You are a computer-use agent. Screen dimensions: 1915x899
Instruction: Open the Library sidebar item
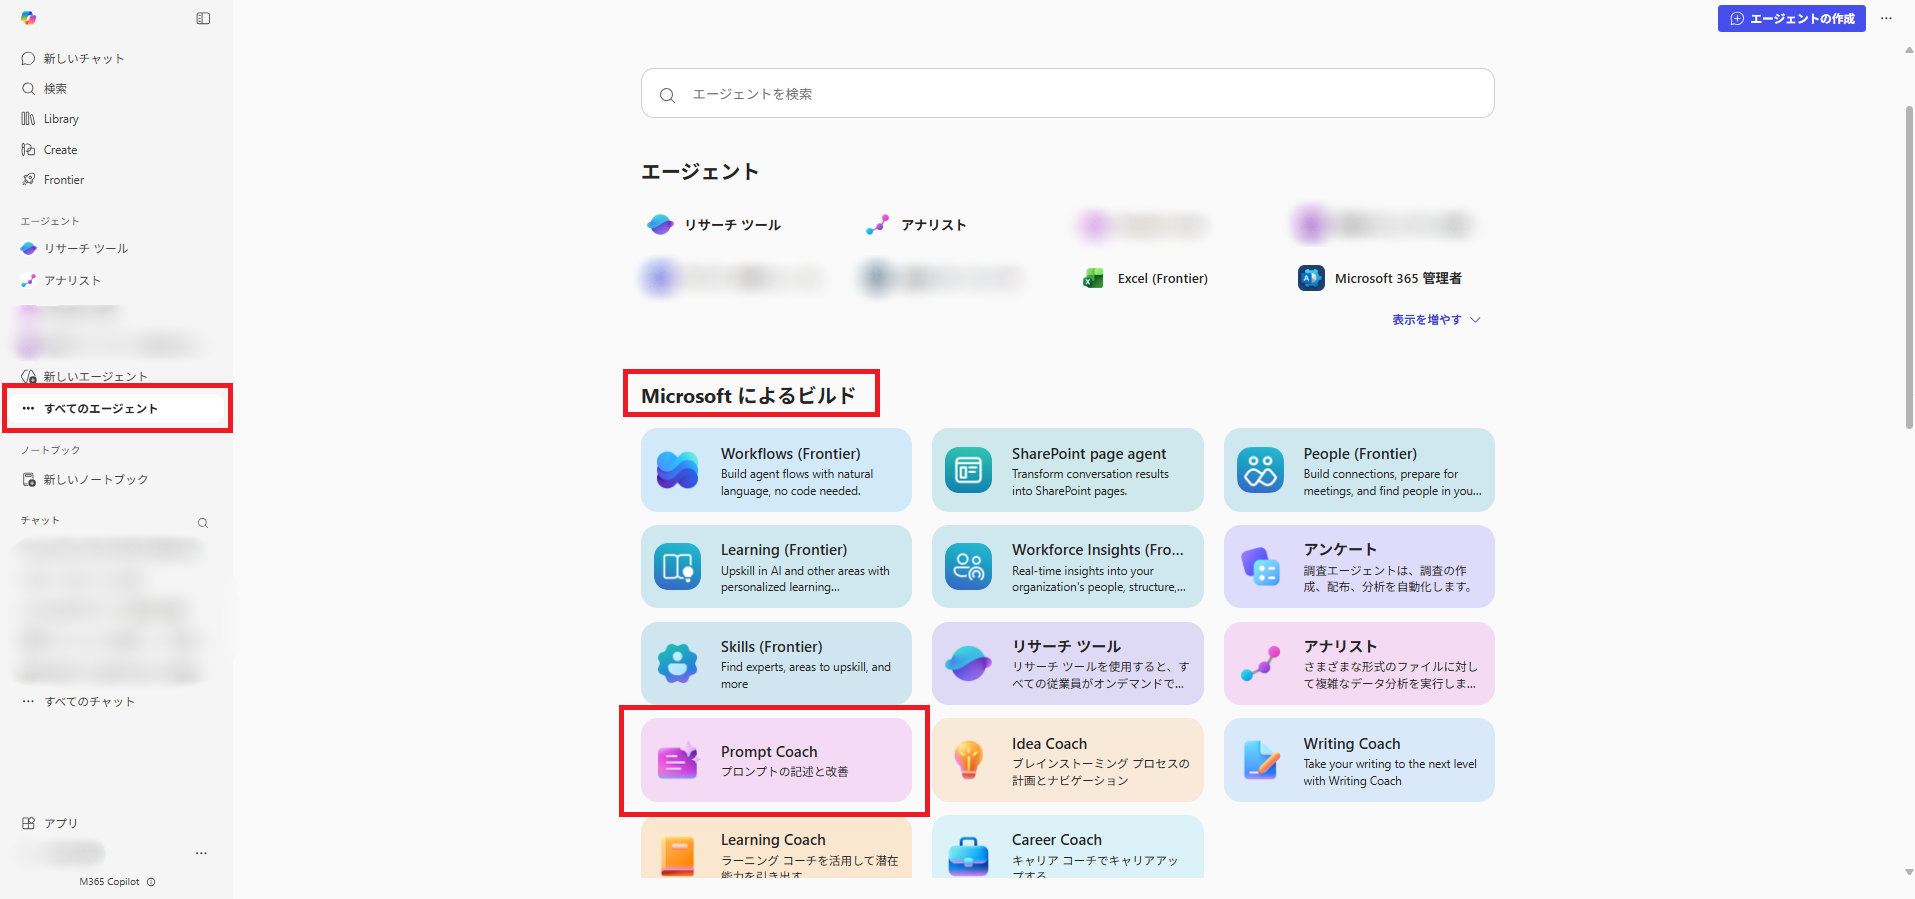click(x=50, y=119)
